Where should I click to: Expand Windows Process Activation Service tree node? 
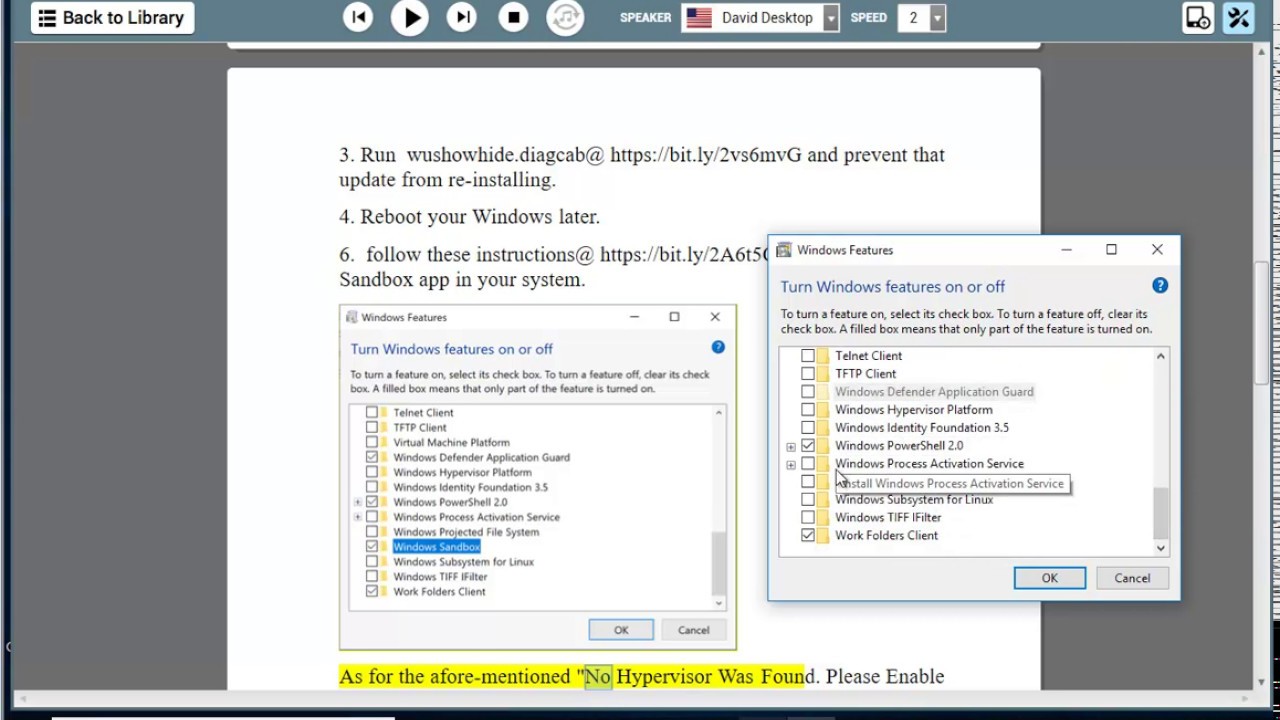pos(791,465)
